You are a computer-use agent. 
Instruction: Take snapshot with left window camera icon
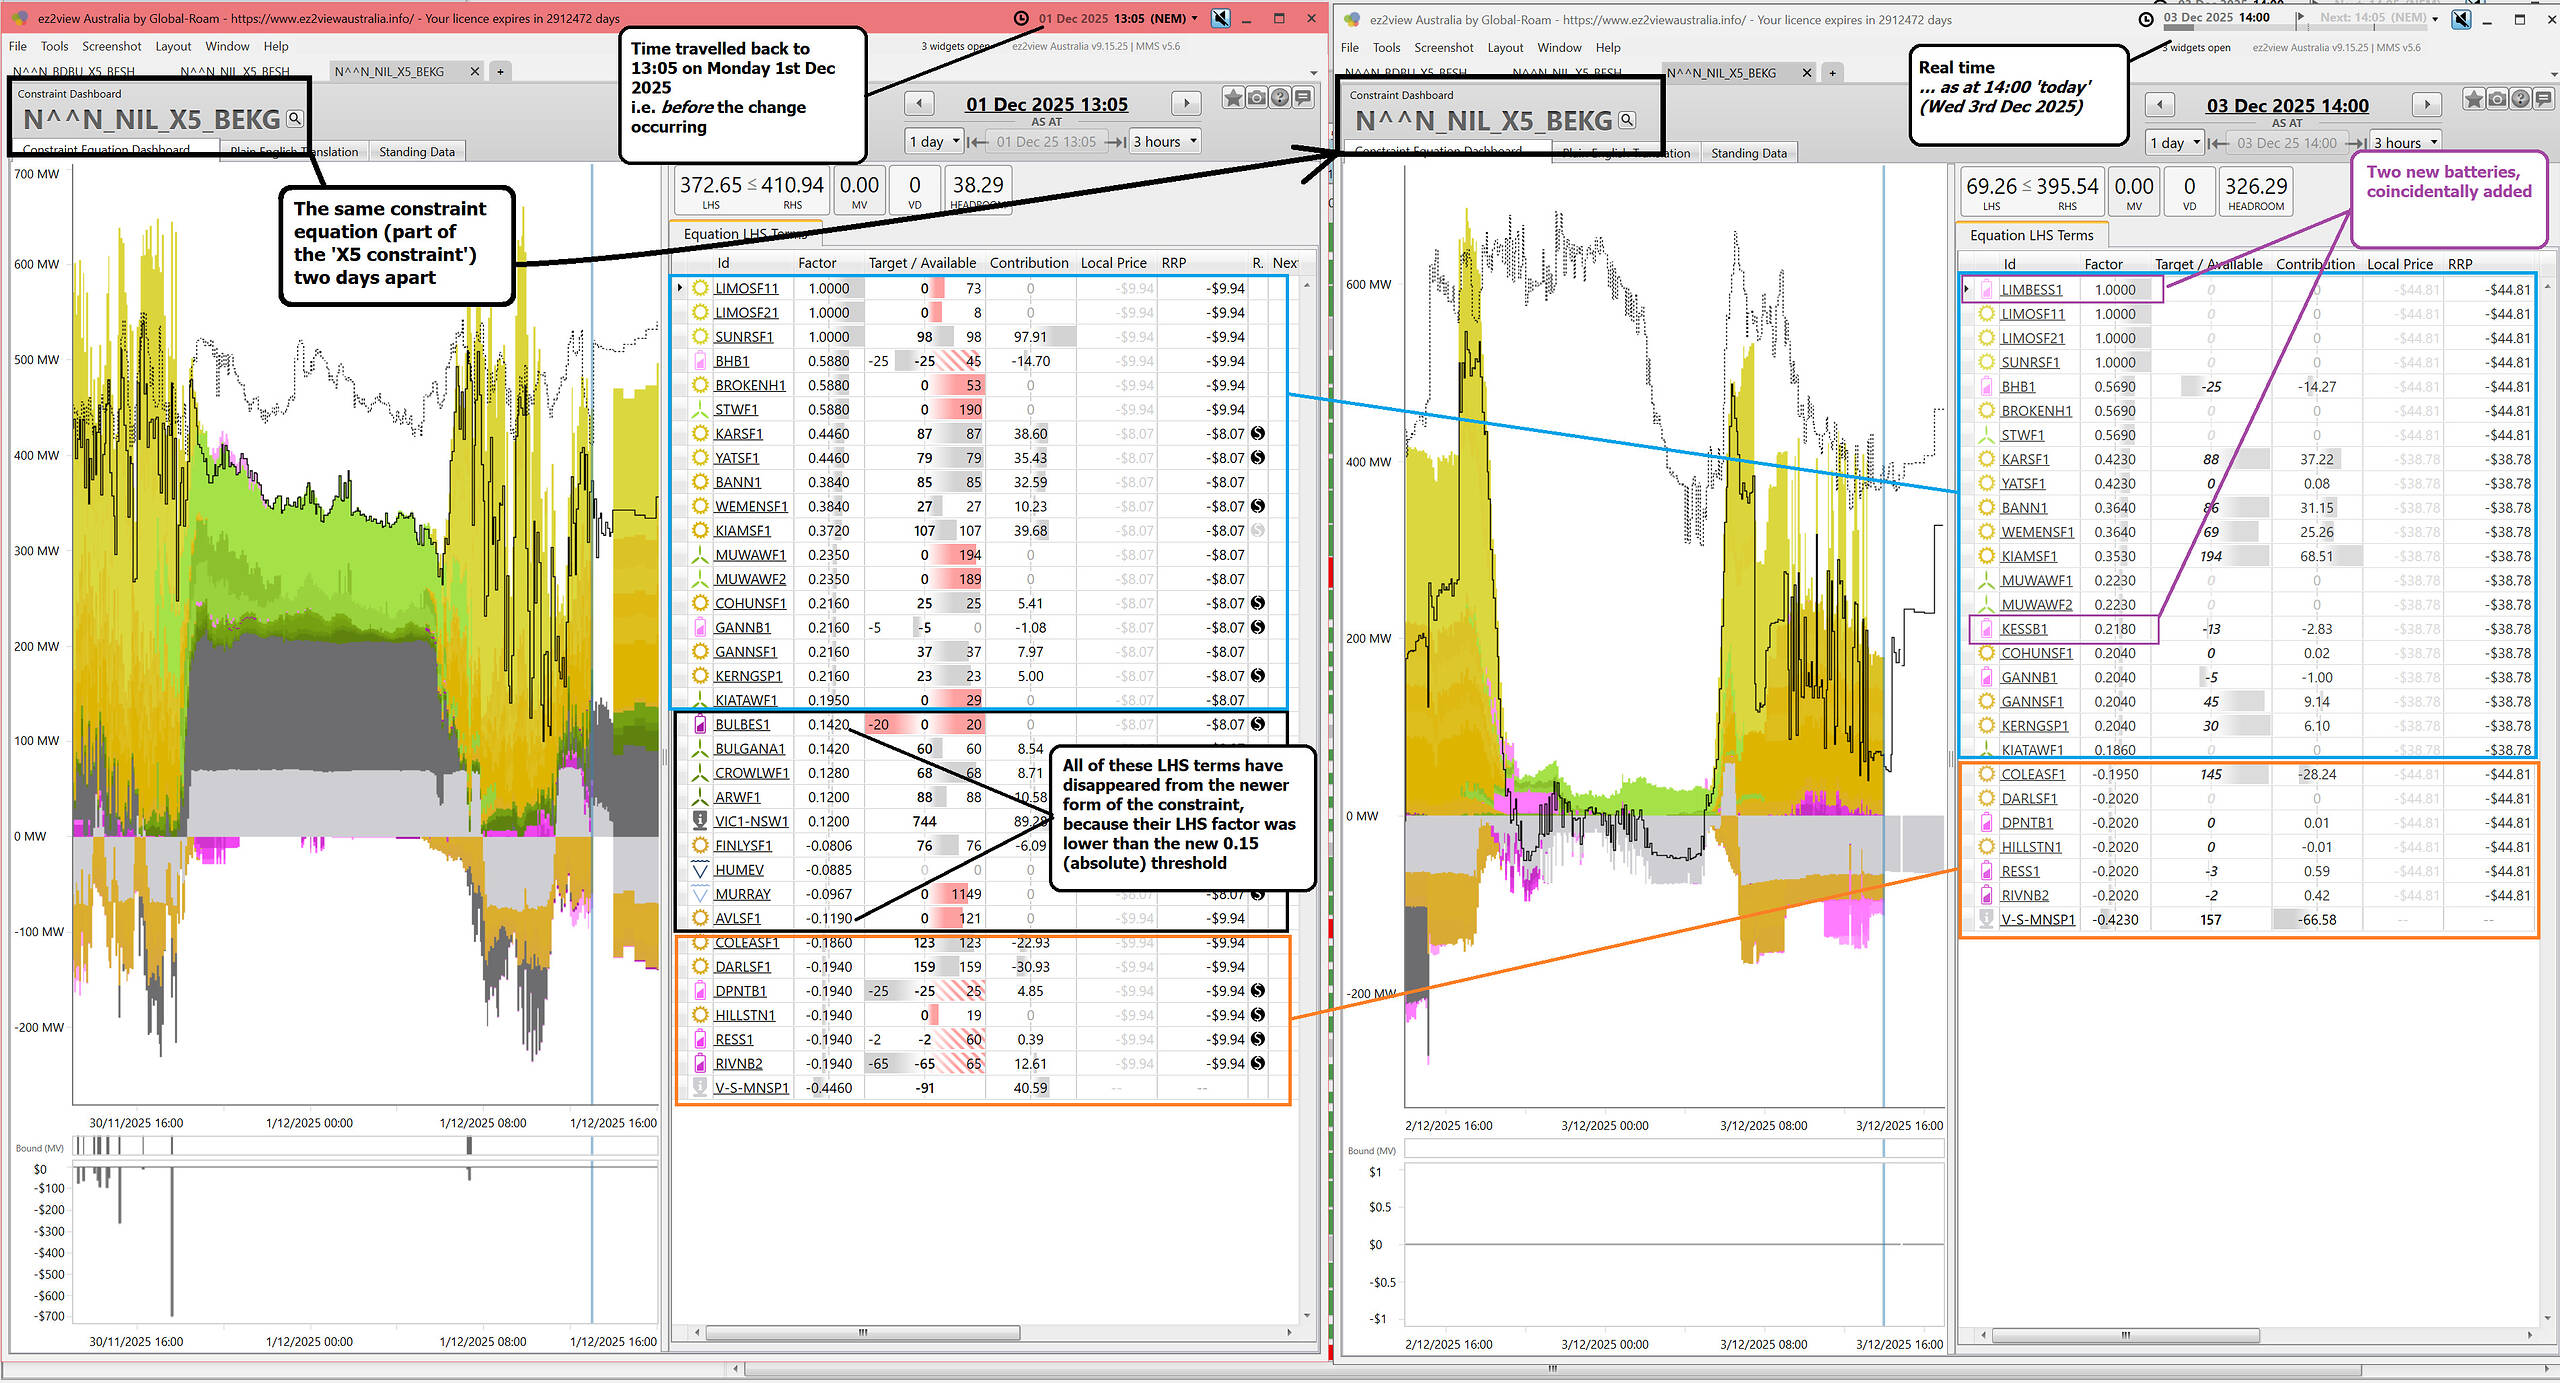tap(1256, 98)
